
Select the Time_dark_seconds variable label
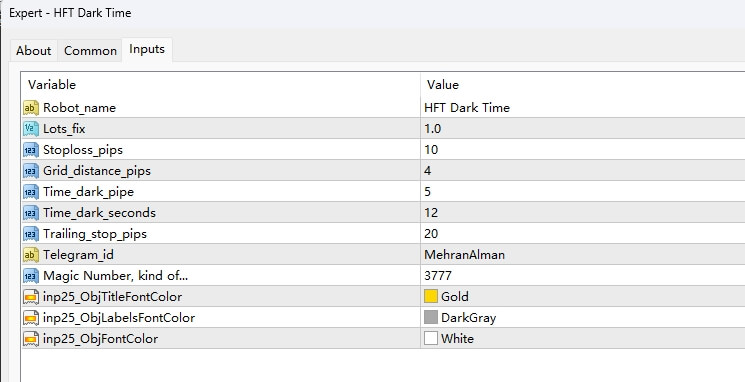[99, 213]
